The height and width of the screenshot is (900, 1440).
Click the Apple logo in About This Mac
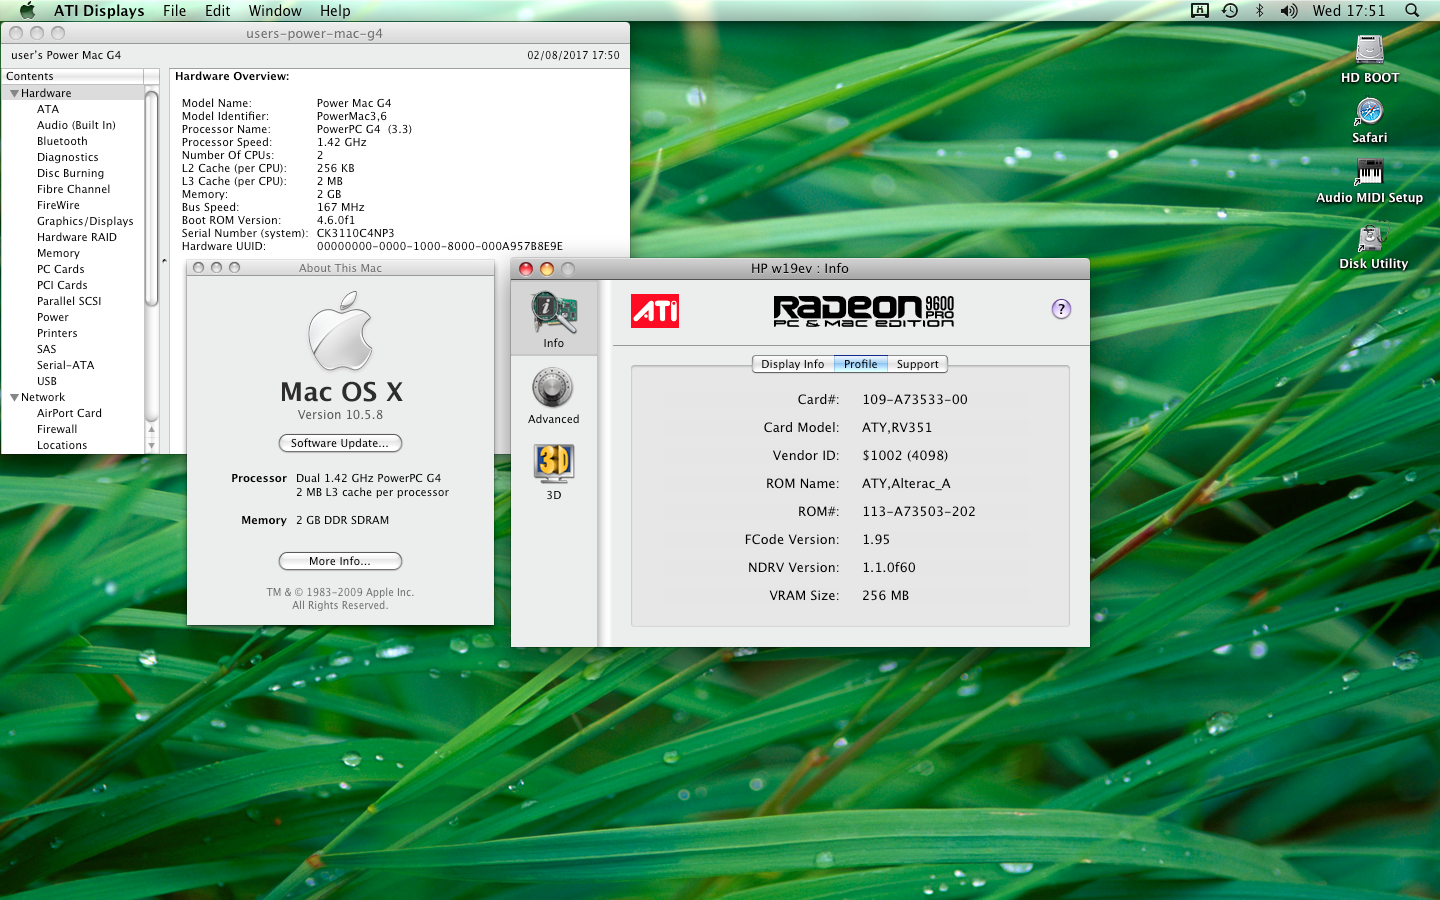[340, 331]
